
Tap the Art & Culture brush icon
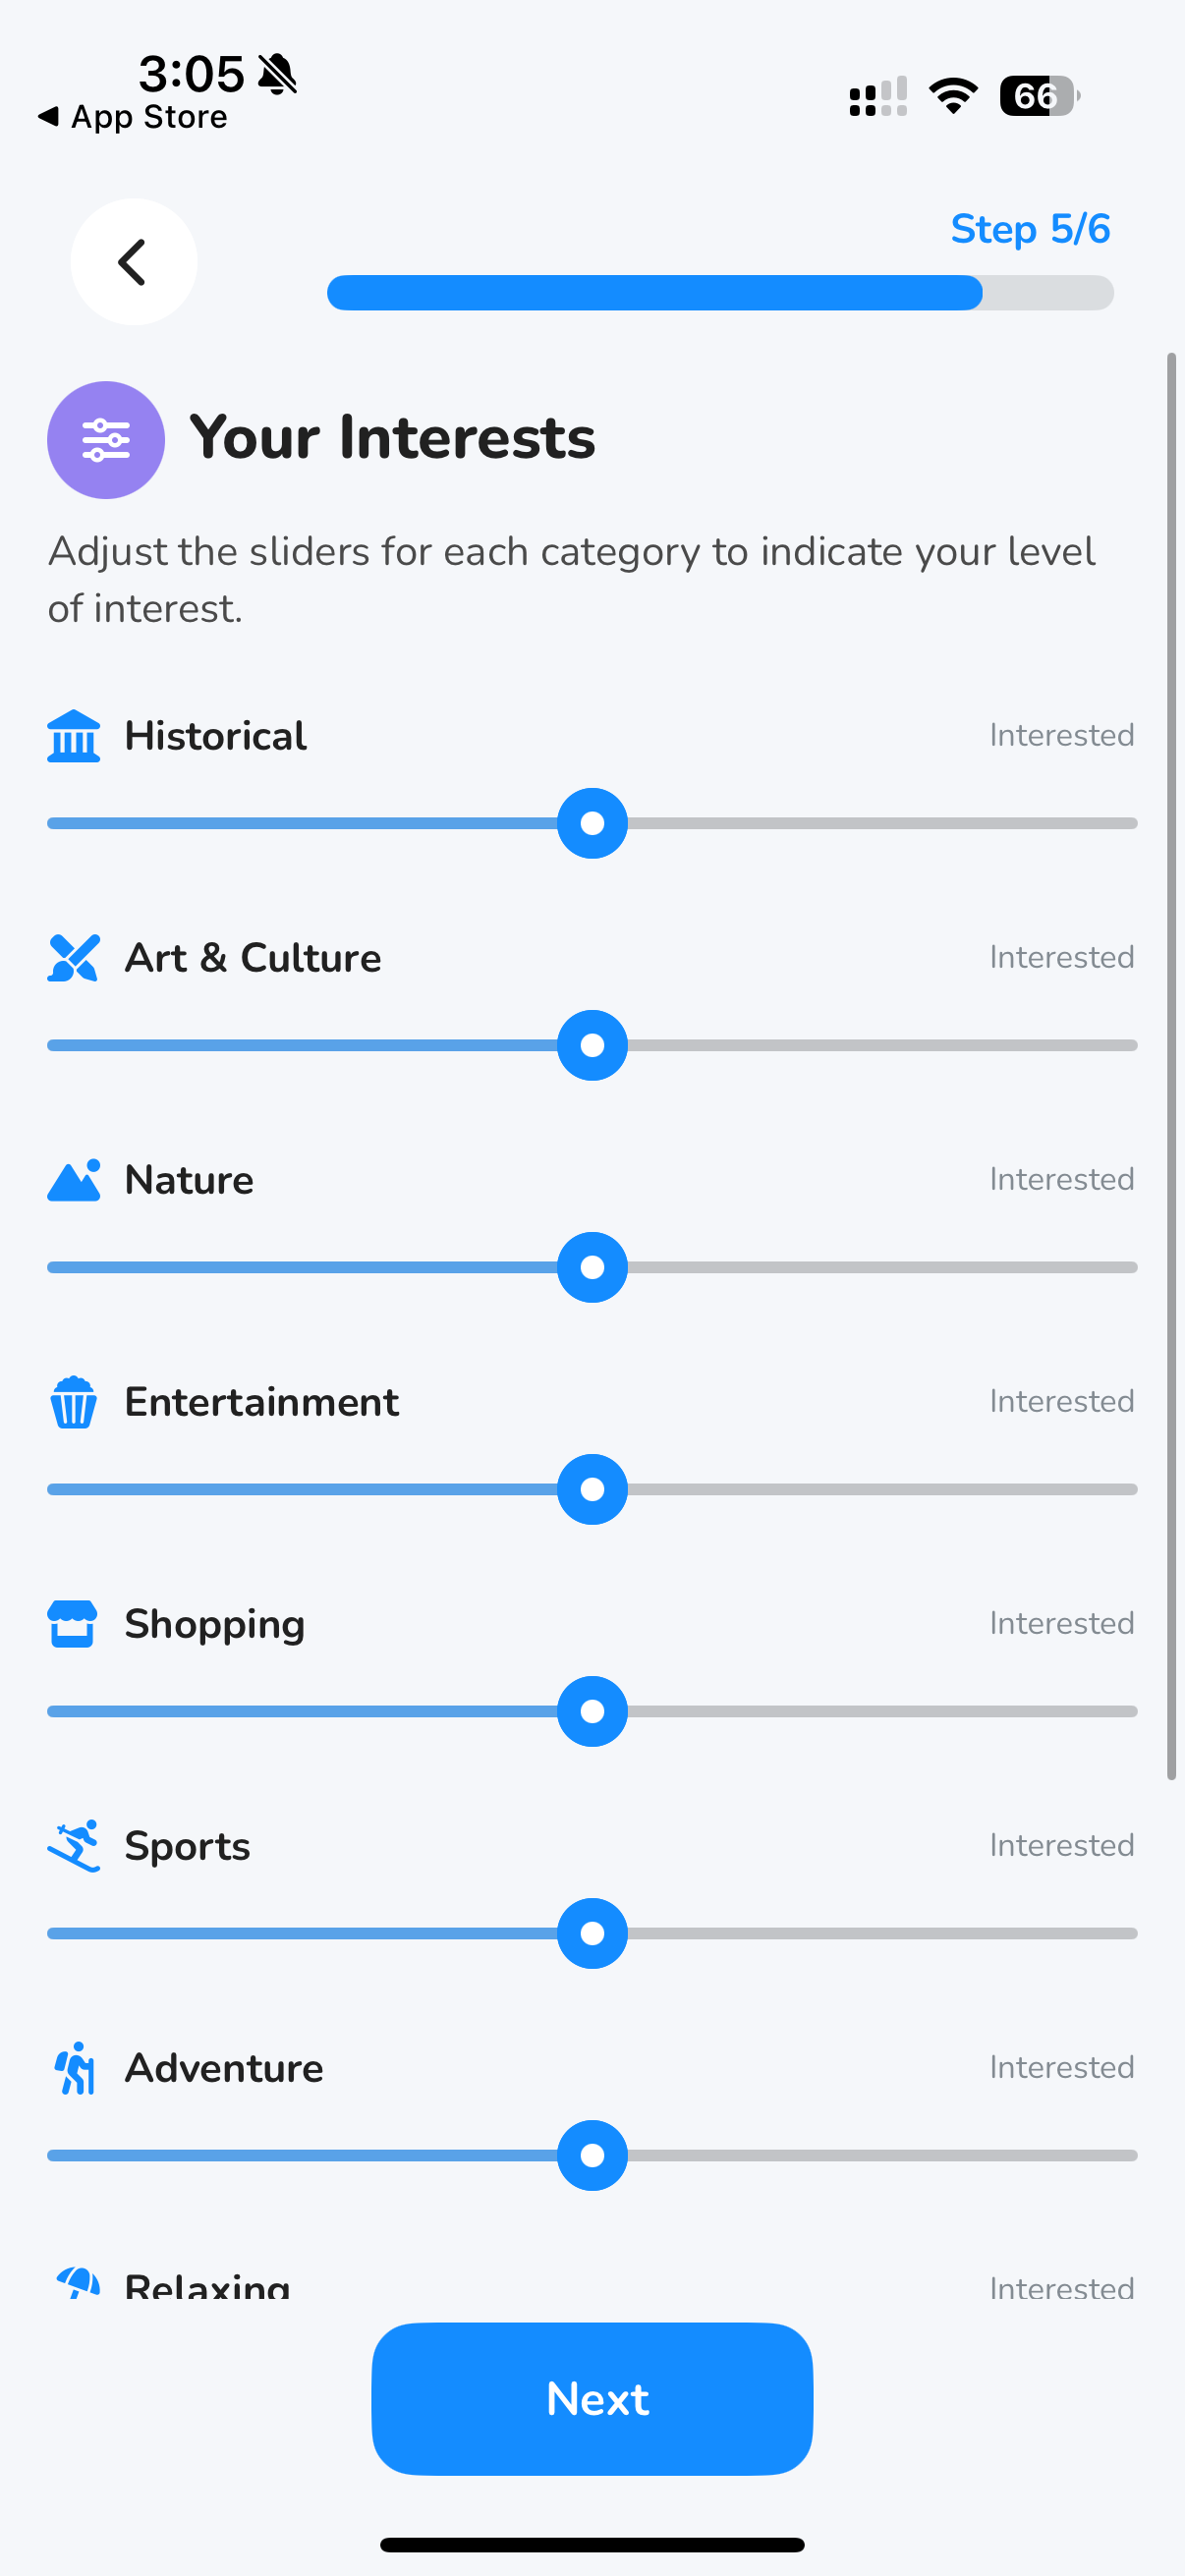[74, 958]
